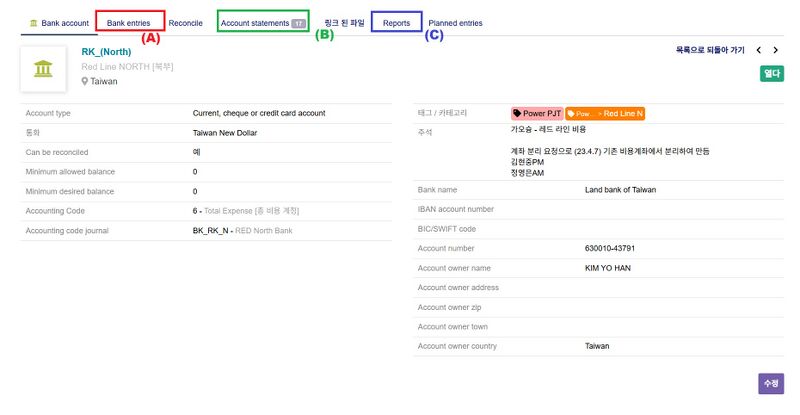The image size is (800, 415).
Task: Click the Red Line NORTH subtitle text
Action: [x=127, y=66]
